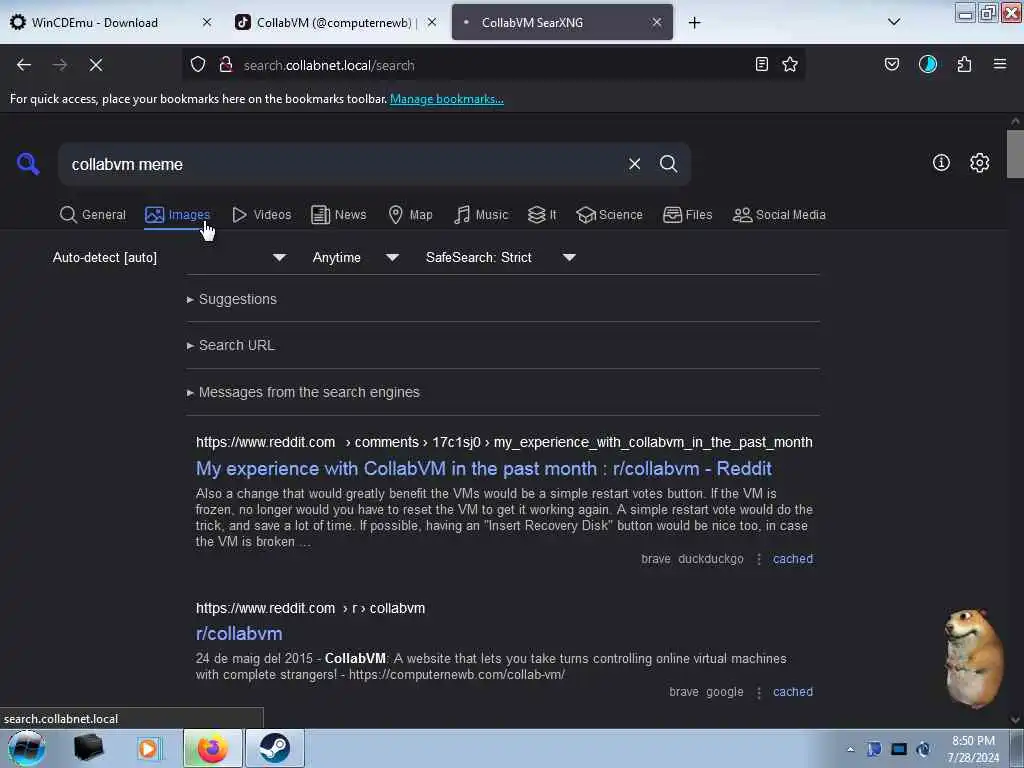Open a new browser tab
1024x768 pixels.
pos(694,23)
